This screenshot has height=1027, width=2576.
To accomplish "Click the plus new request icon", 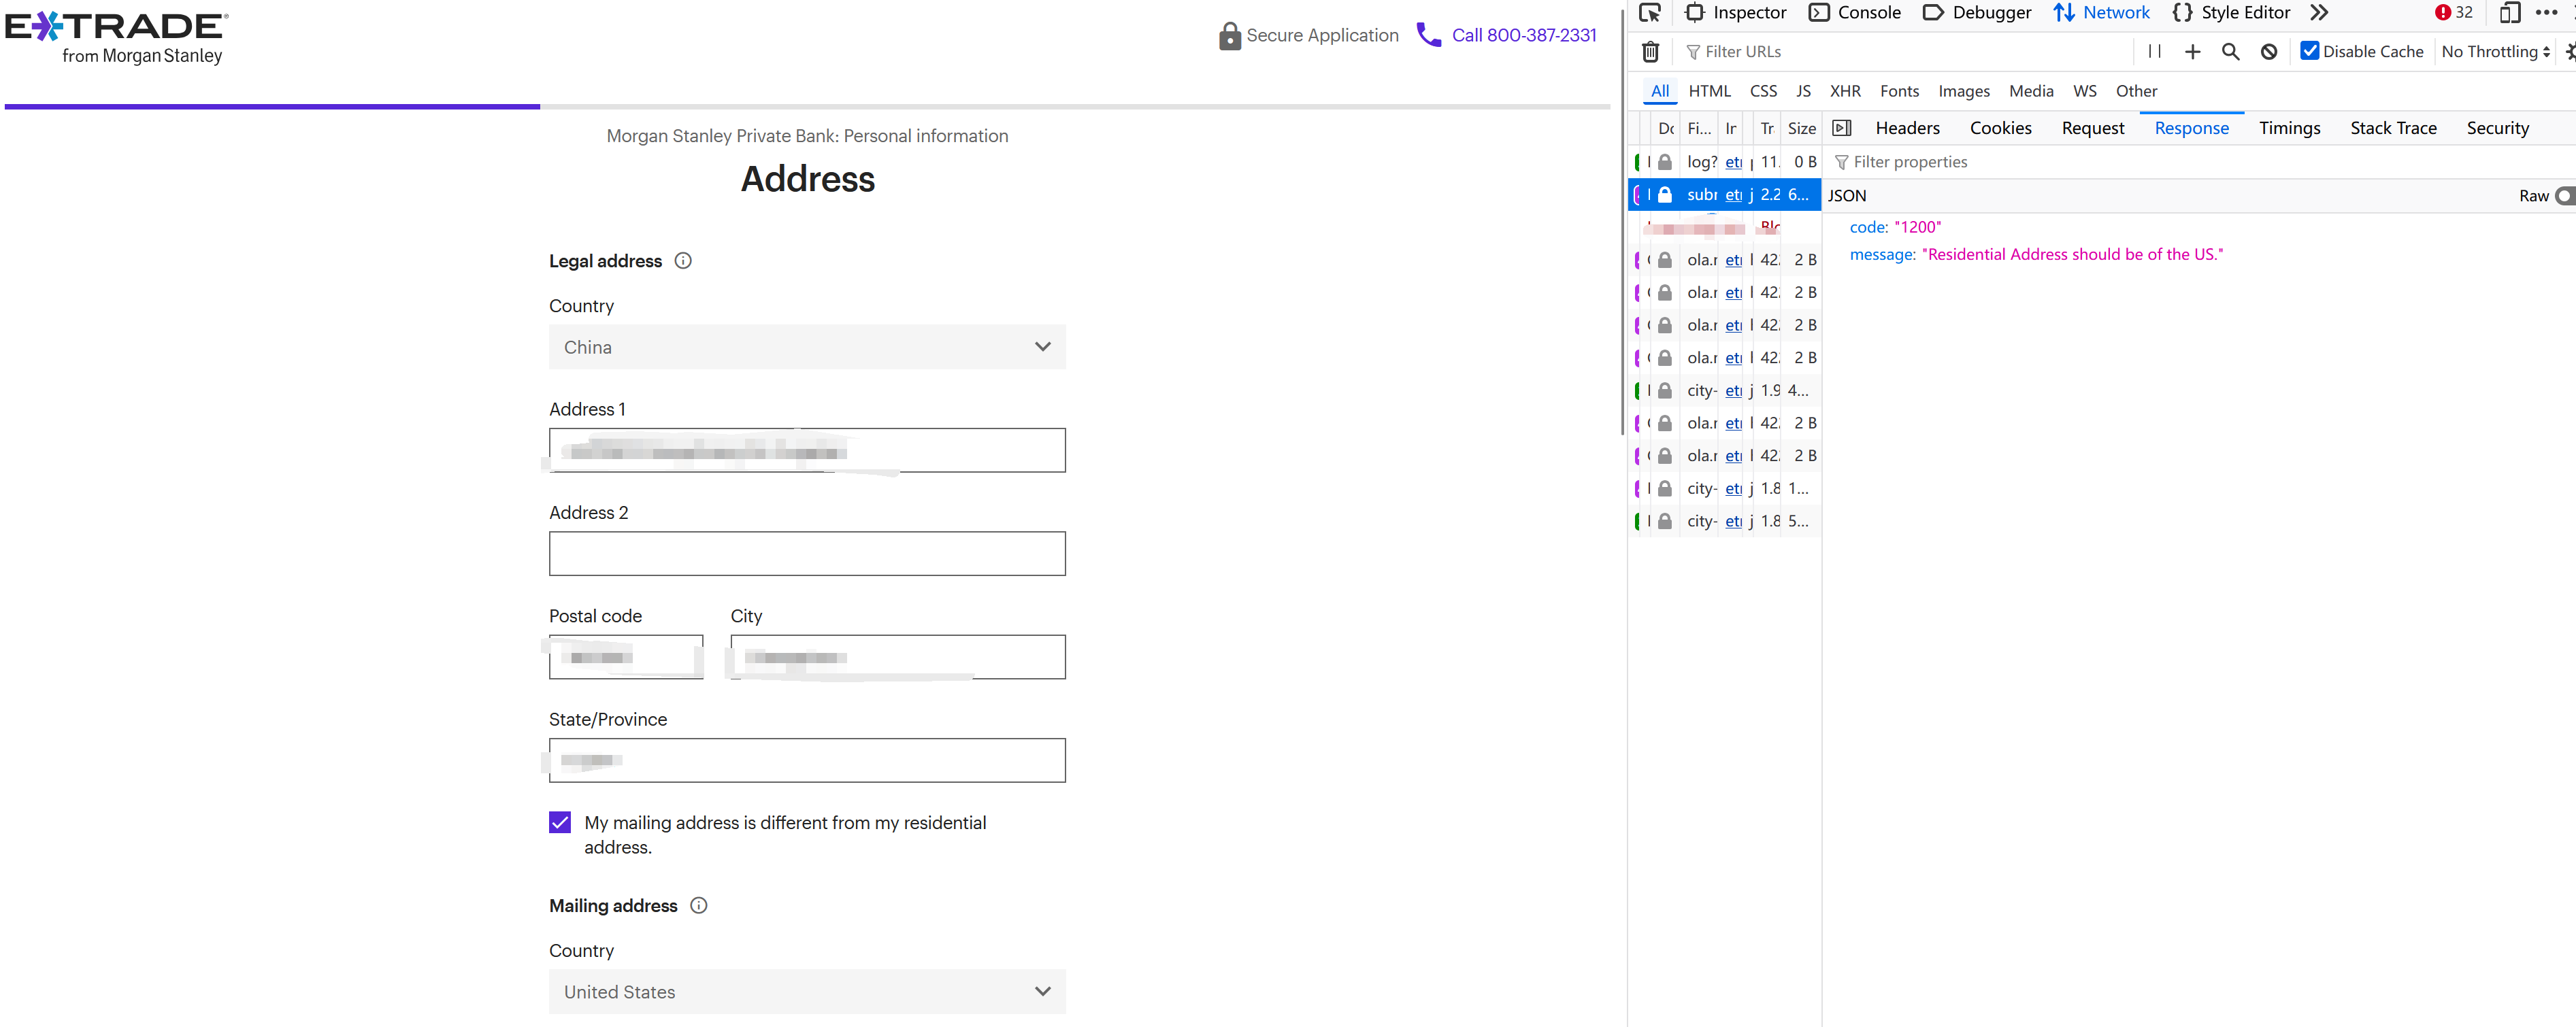I will [x=2192, y=52].
